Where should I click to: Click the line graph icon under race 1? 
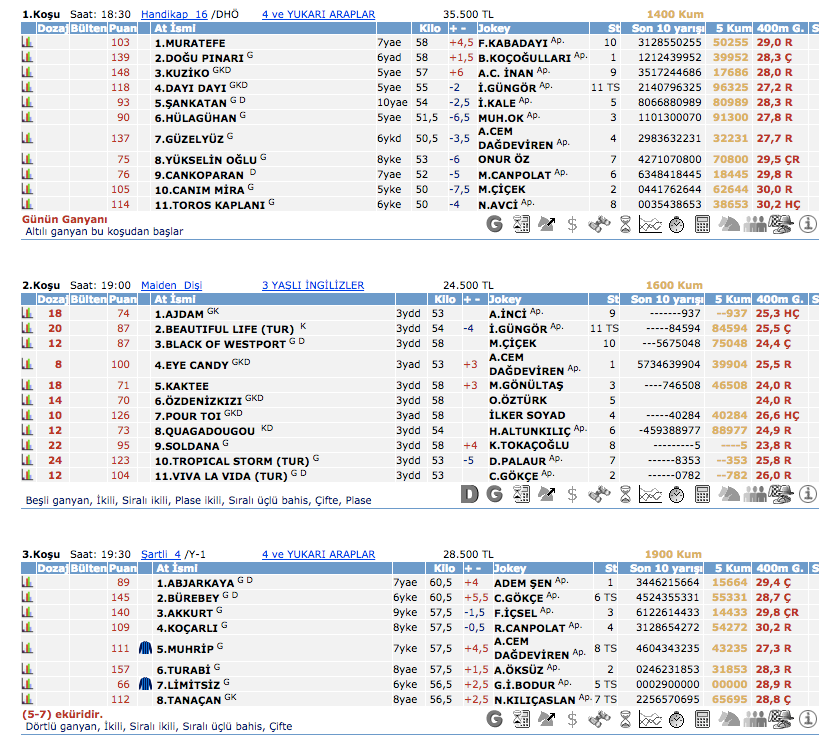tap(651, 225)
